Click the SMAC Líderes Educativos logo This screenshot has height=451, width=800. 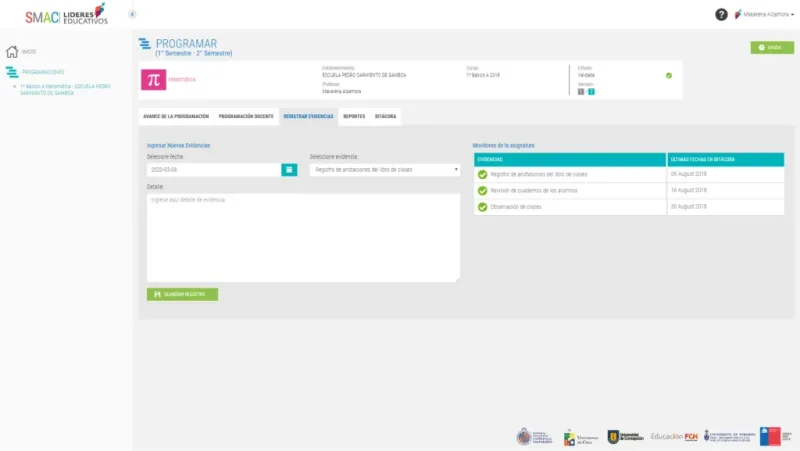point(66,14)
